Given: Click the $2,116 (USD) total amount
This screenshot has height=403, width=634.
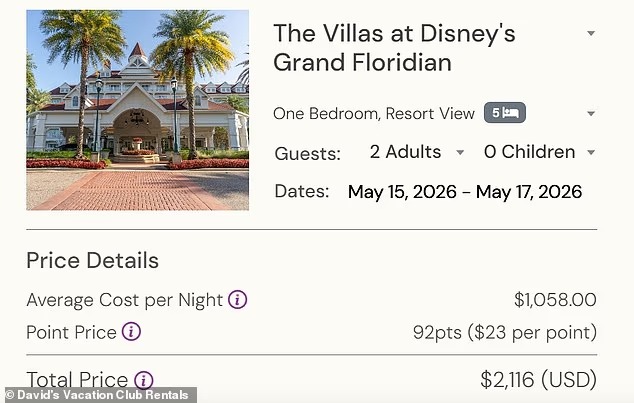Looking at the screenshot, I should pos(538,380).
